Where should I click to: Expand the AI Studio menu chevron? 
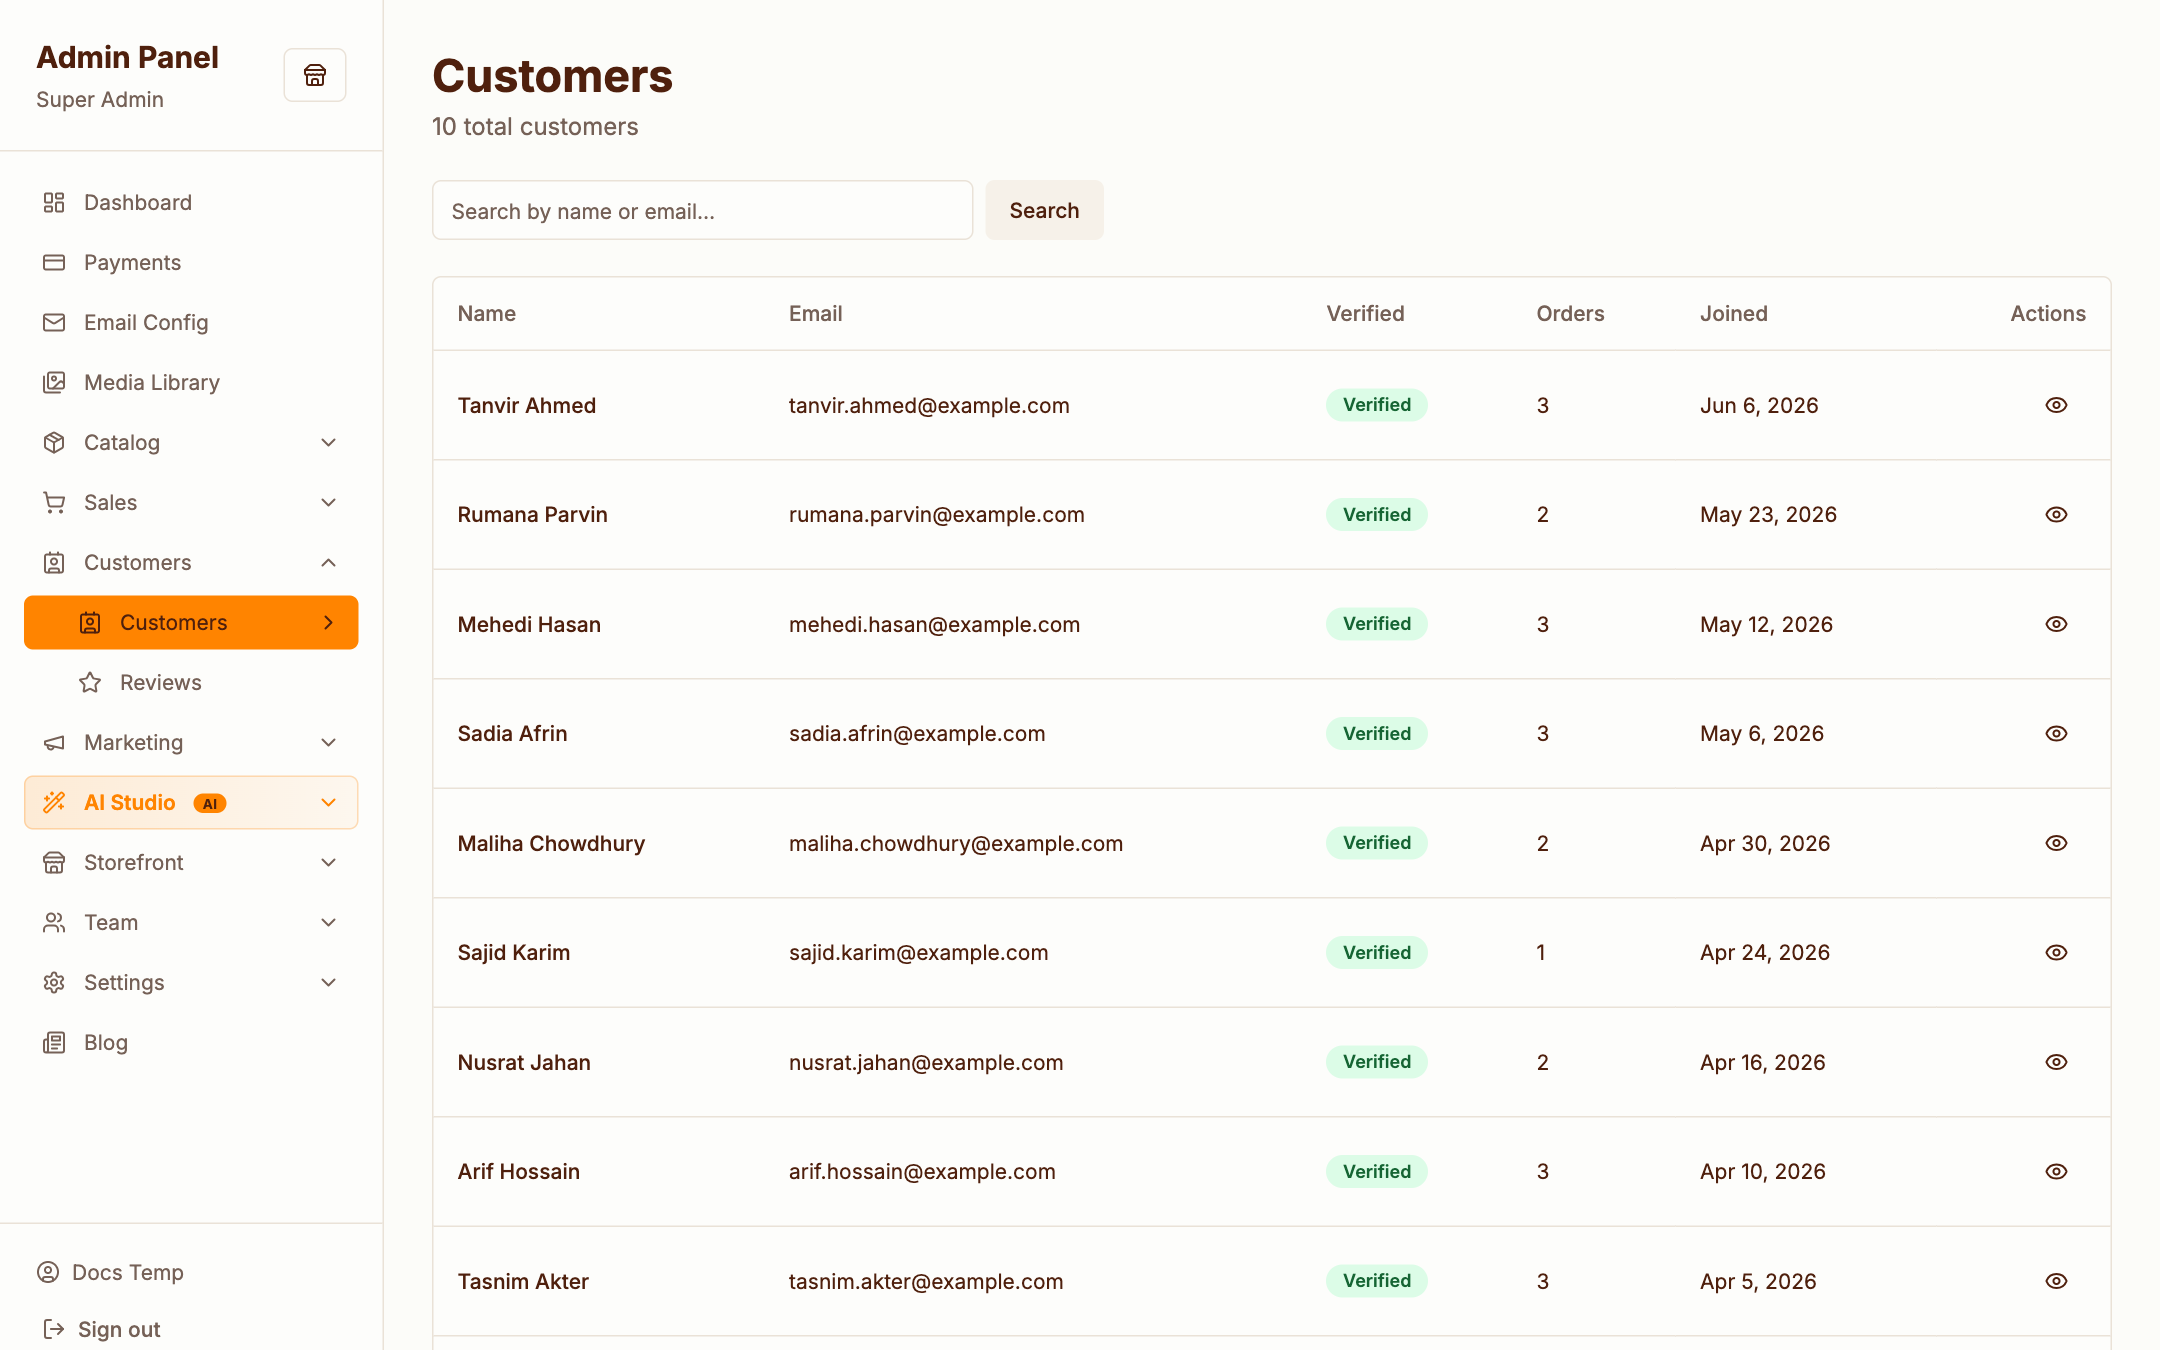(x=328, y=803)
